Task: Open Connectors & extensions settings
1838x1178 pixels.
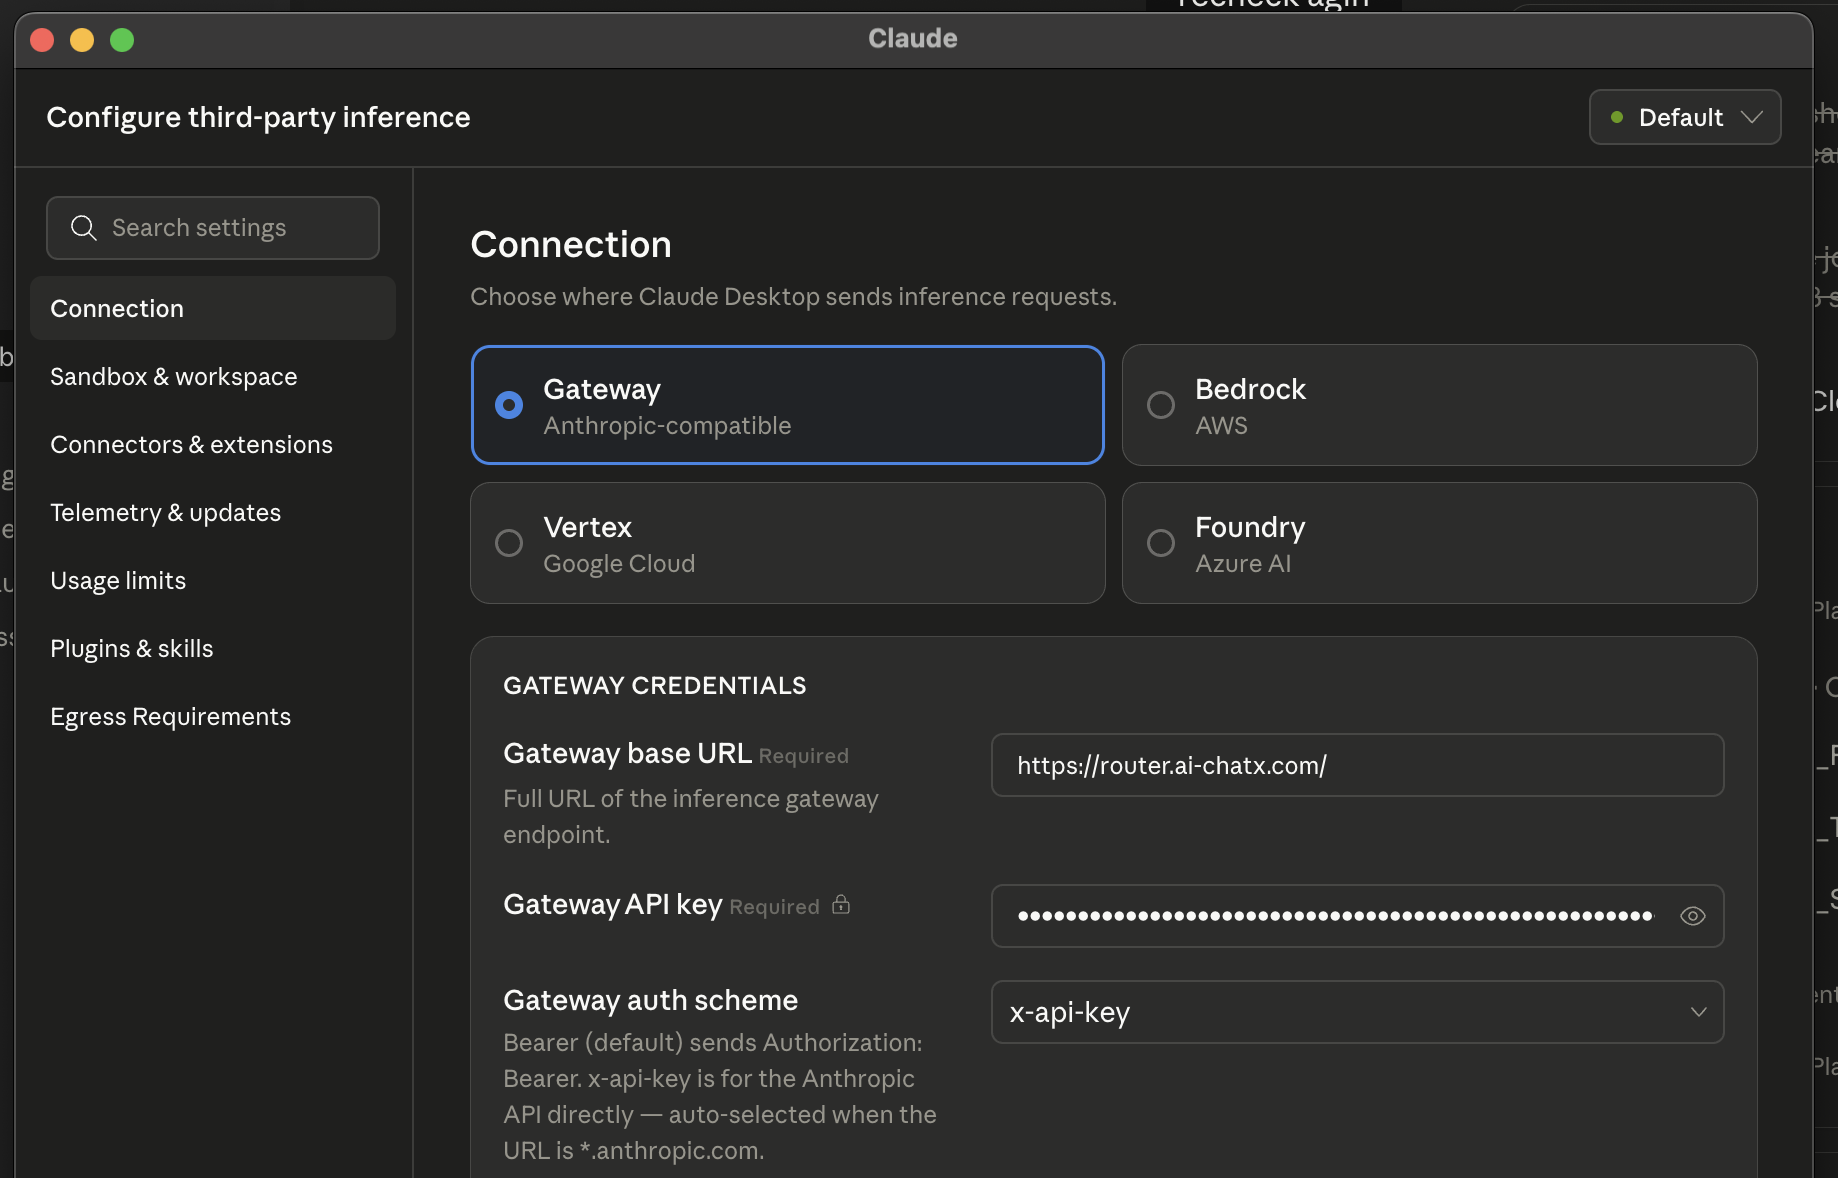Action: (x=213, y=444)
